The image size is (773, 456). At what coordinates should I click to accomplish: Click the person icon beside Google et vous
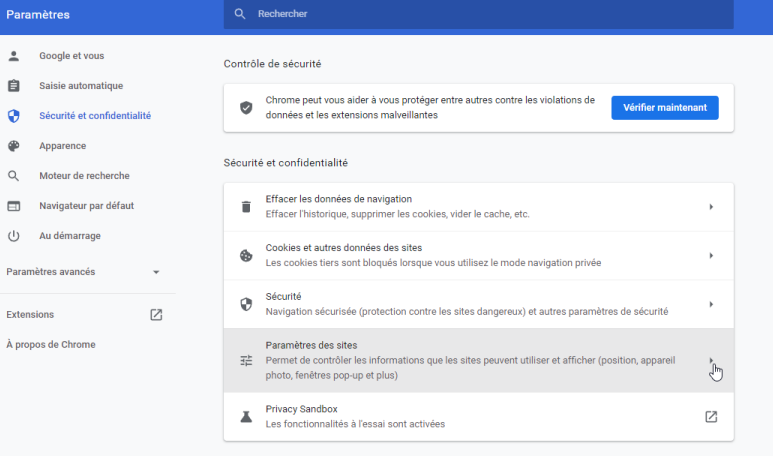point(14,56)
